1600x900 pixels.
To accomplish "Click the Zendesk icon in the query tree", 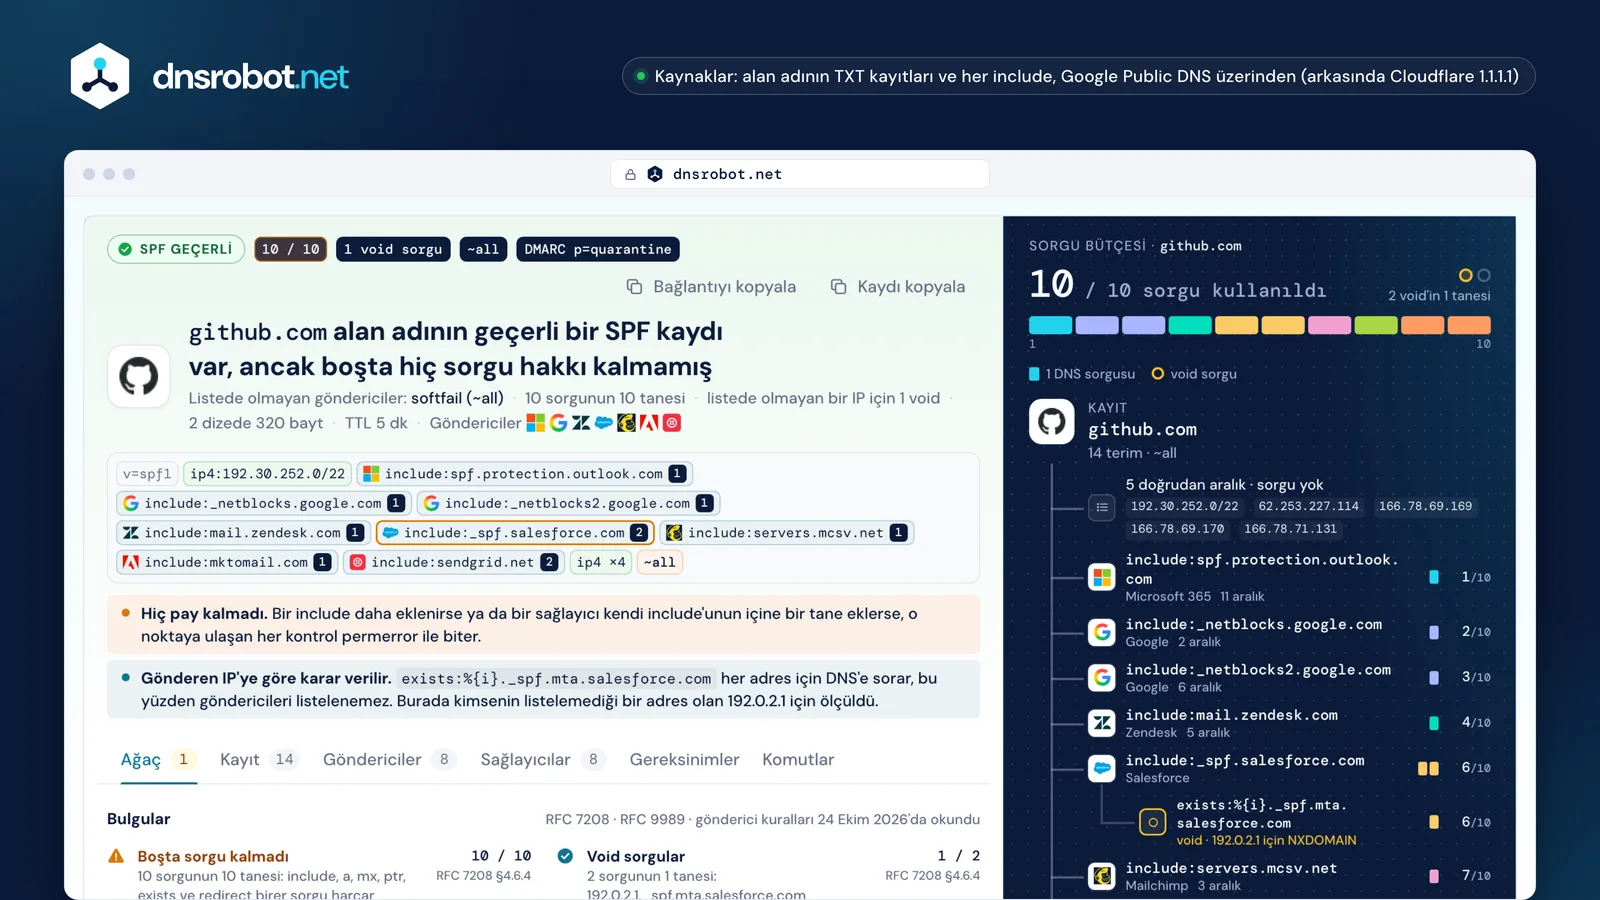I will tap(1102, 722).
